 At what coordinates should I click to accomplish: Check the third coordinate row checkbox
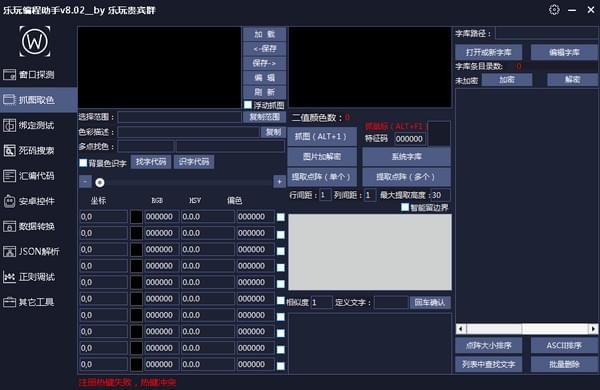(x=280, y=251)
